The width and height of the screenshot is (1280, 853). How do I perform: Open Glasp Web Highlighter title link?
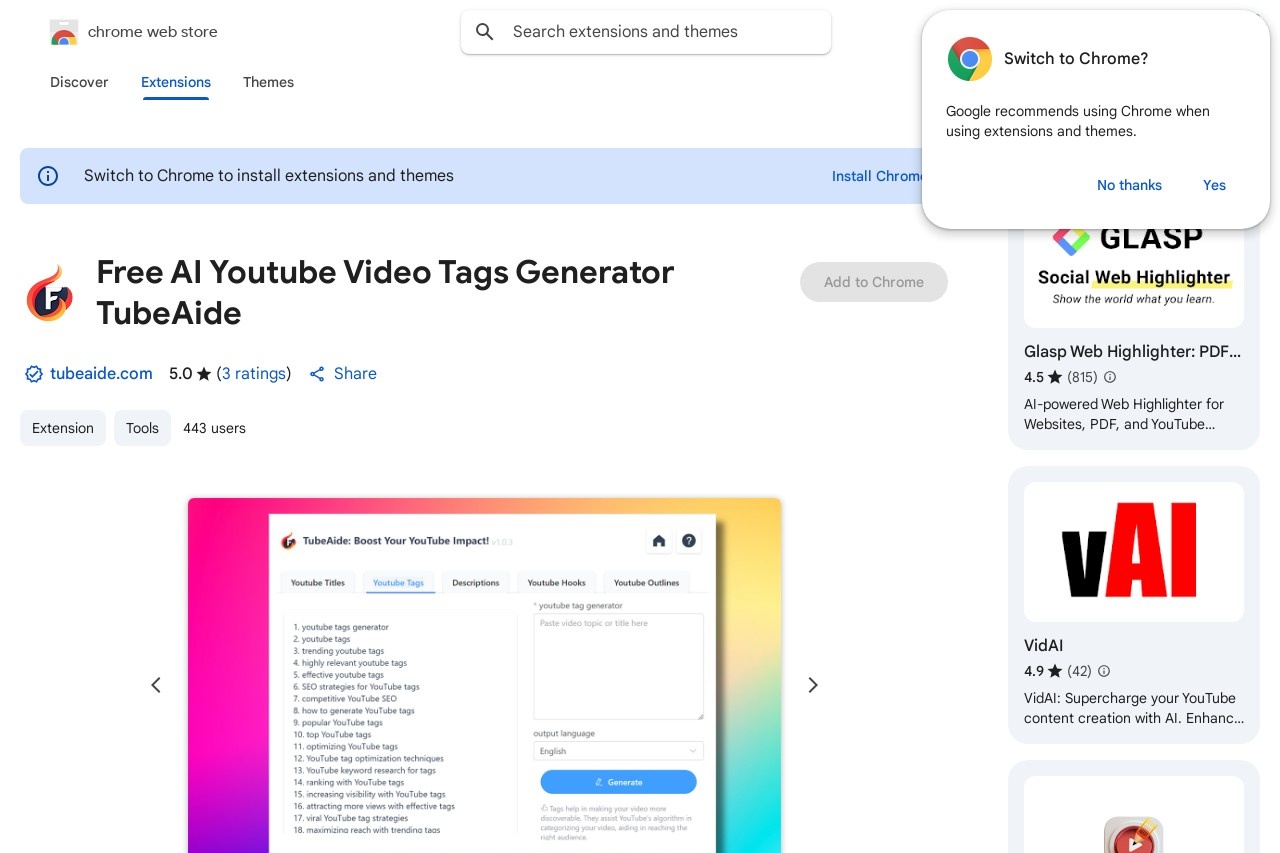tap(1132, 352)
